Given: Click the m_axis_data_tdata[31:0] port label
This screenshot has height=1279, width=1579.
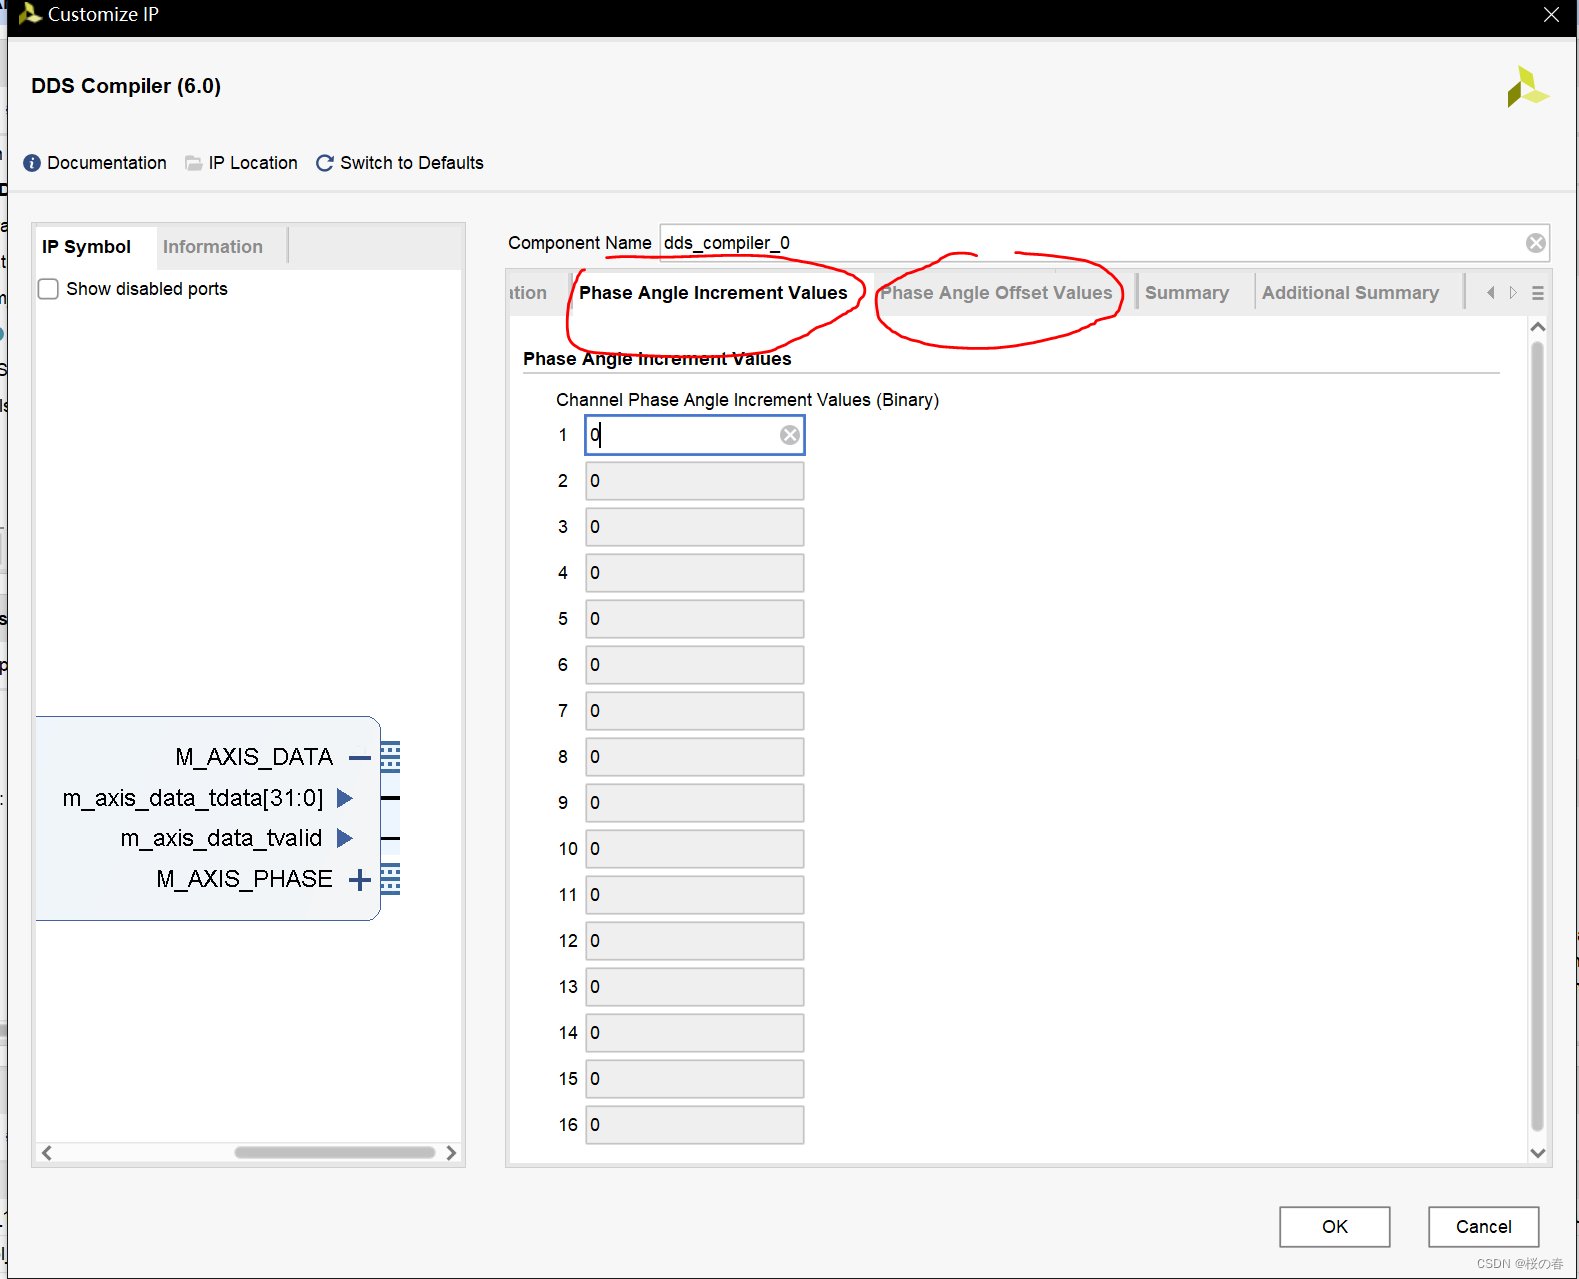Looking at the screenshot, I should click(193, 798).
